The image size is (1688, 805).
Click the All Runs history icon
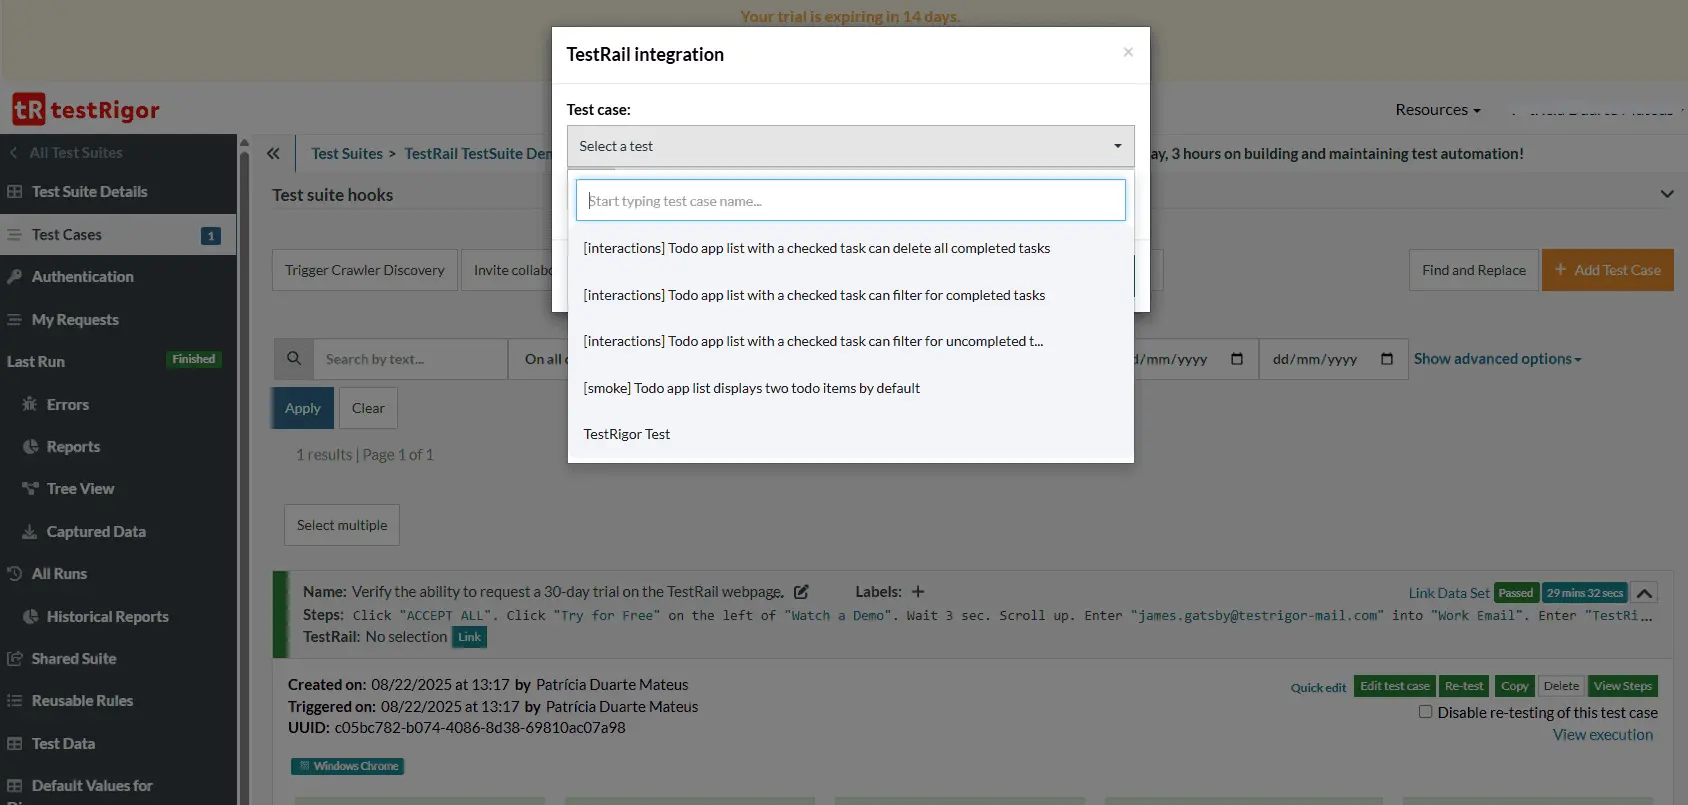tap(14, 574)
